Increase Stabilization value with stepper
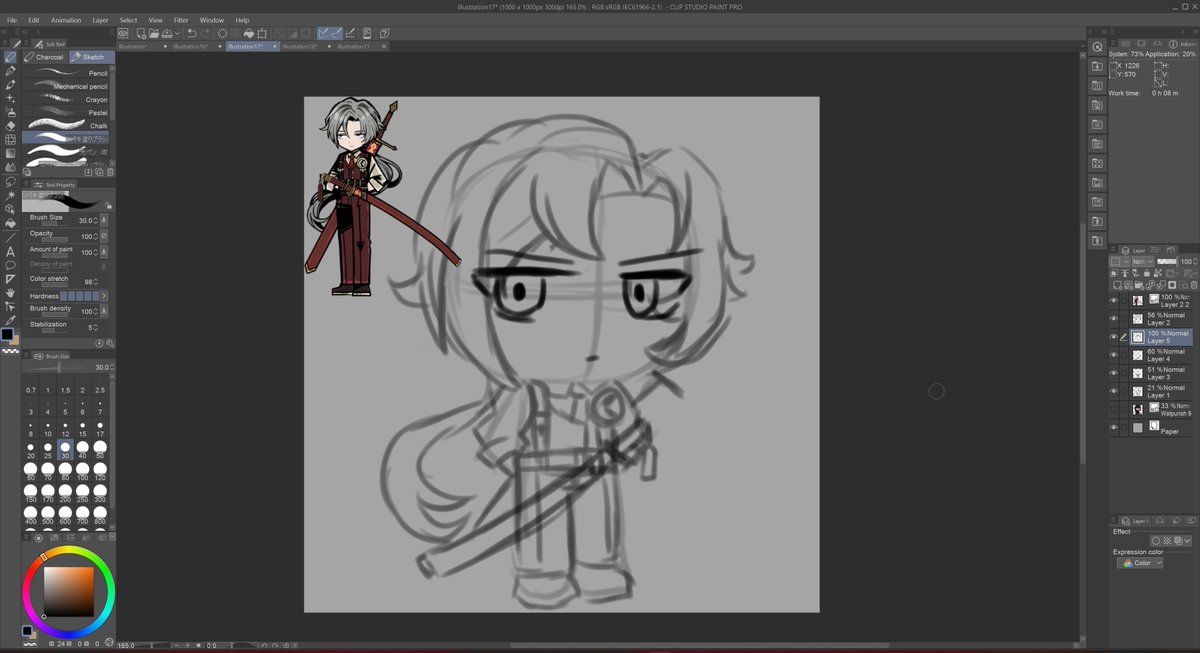 click(97, 326)
